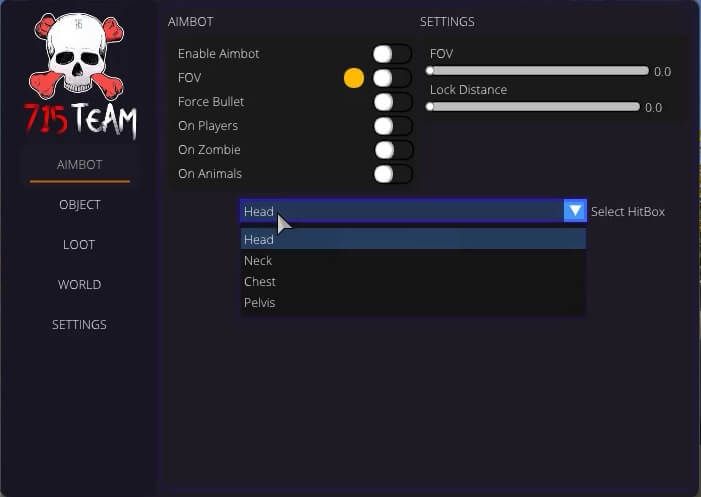
Task: Click the FOV slider track
Action: pyautogui.click(x=537, y=71)
